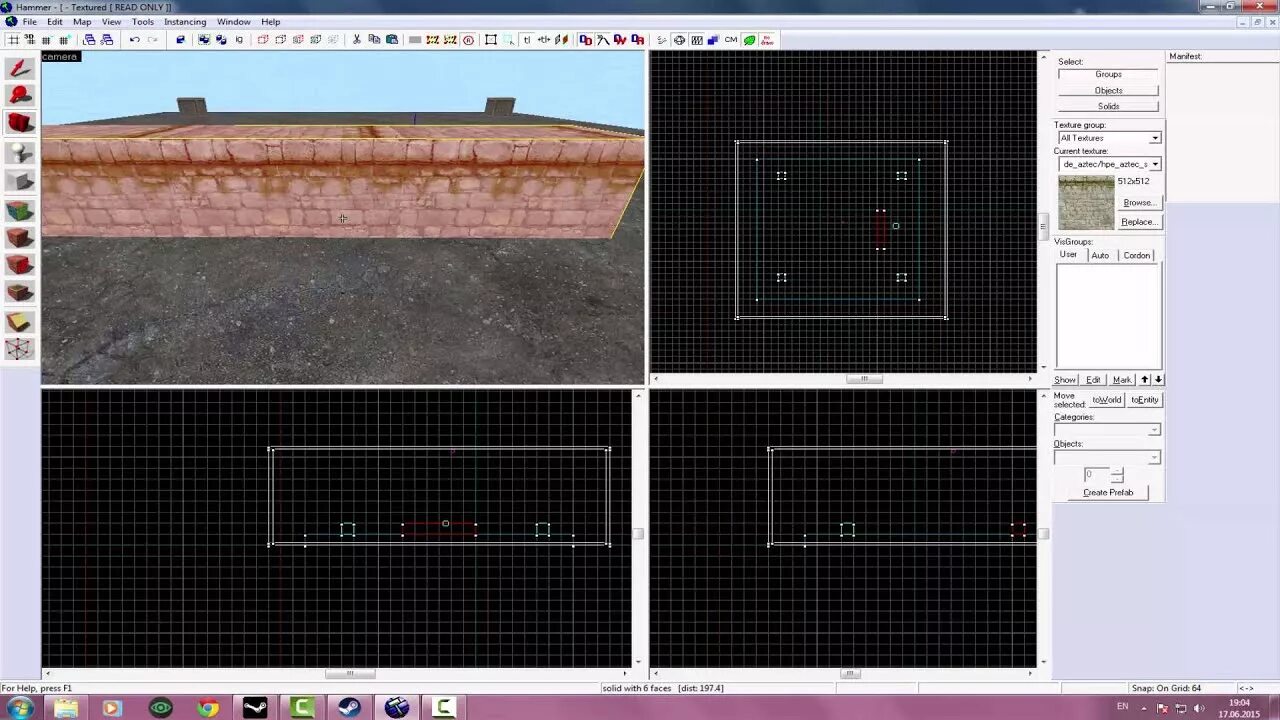
Task: Select the Magnify tool
Action: (20, 96)
